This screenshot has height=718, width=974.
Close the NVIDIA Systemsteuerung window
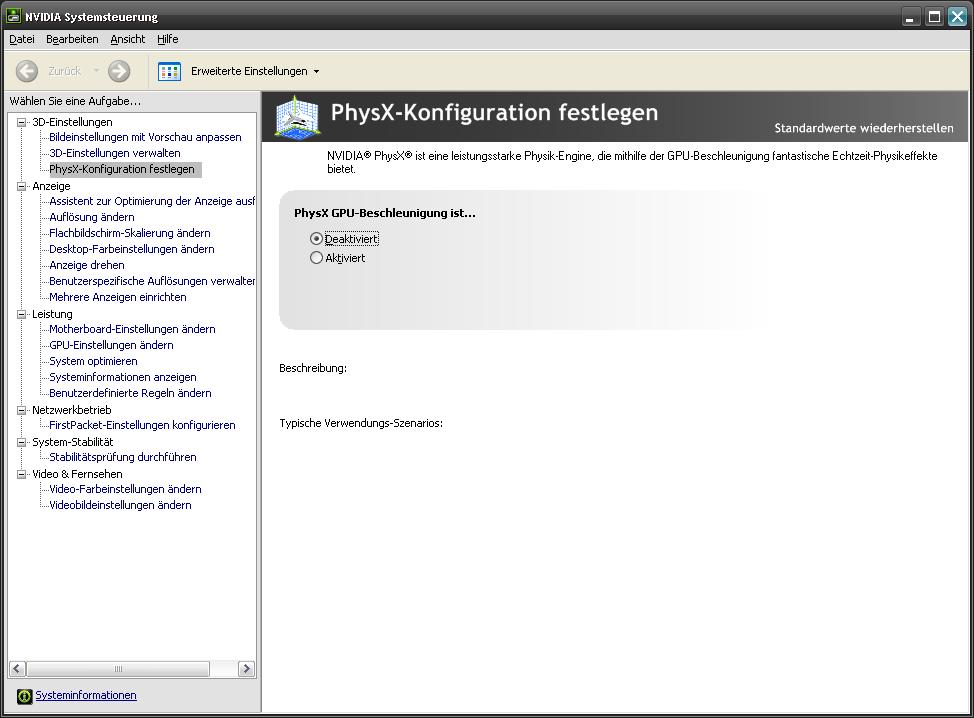[957, 17]
